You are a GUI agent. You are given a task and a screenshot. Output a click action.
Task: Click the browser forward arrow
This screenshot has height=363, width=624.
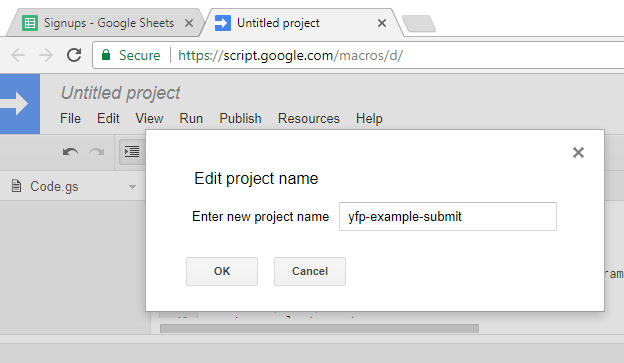[46, 55]
